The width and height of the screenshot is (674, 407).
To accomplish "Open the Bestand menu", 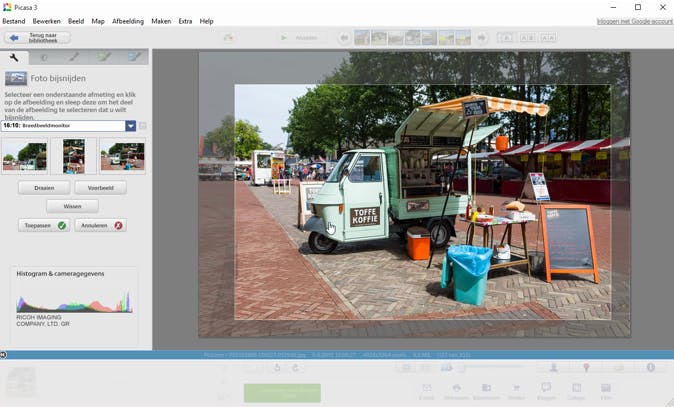I will coord(14,21).
